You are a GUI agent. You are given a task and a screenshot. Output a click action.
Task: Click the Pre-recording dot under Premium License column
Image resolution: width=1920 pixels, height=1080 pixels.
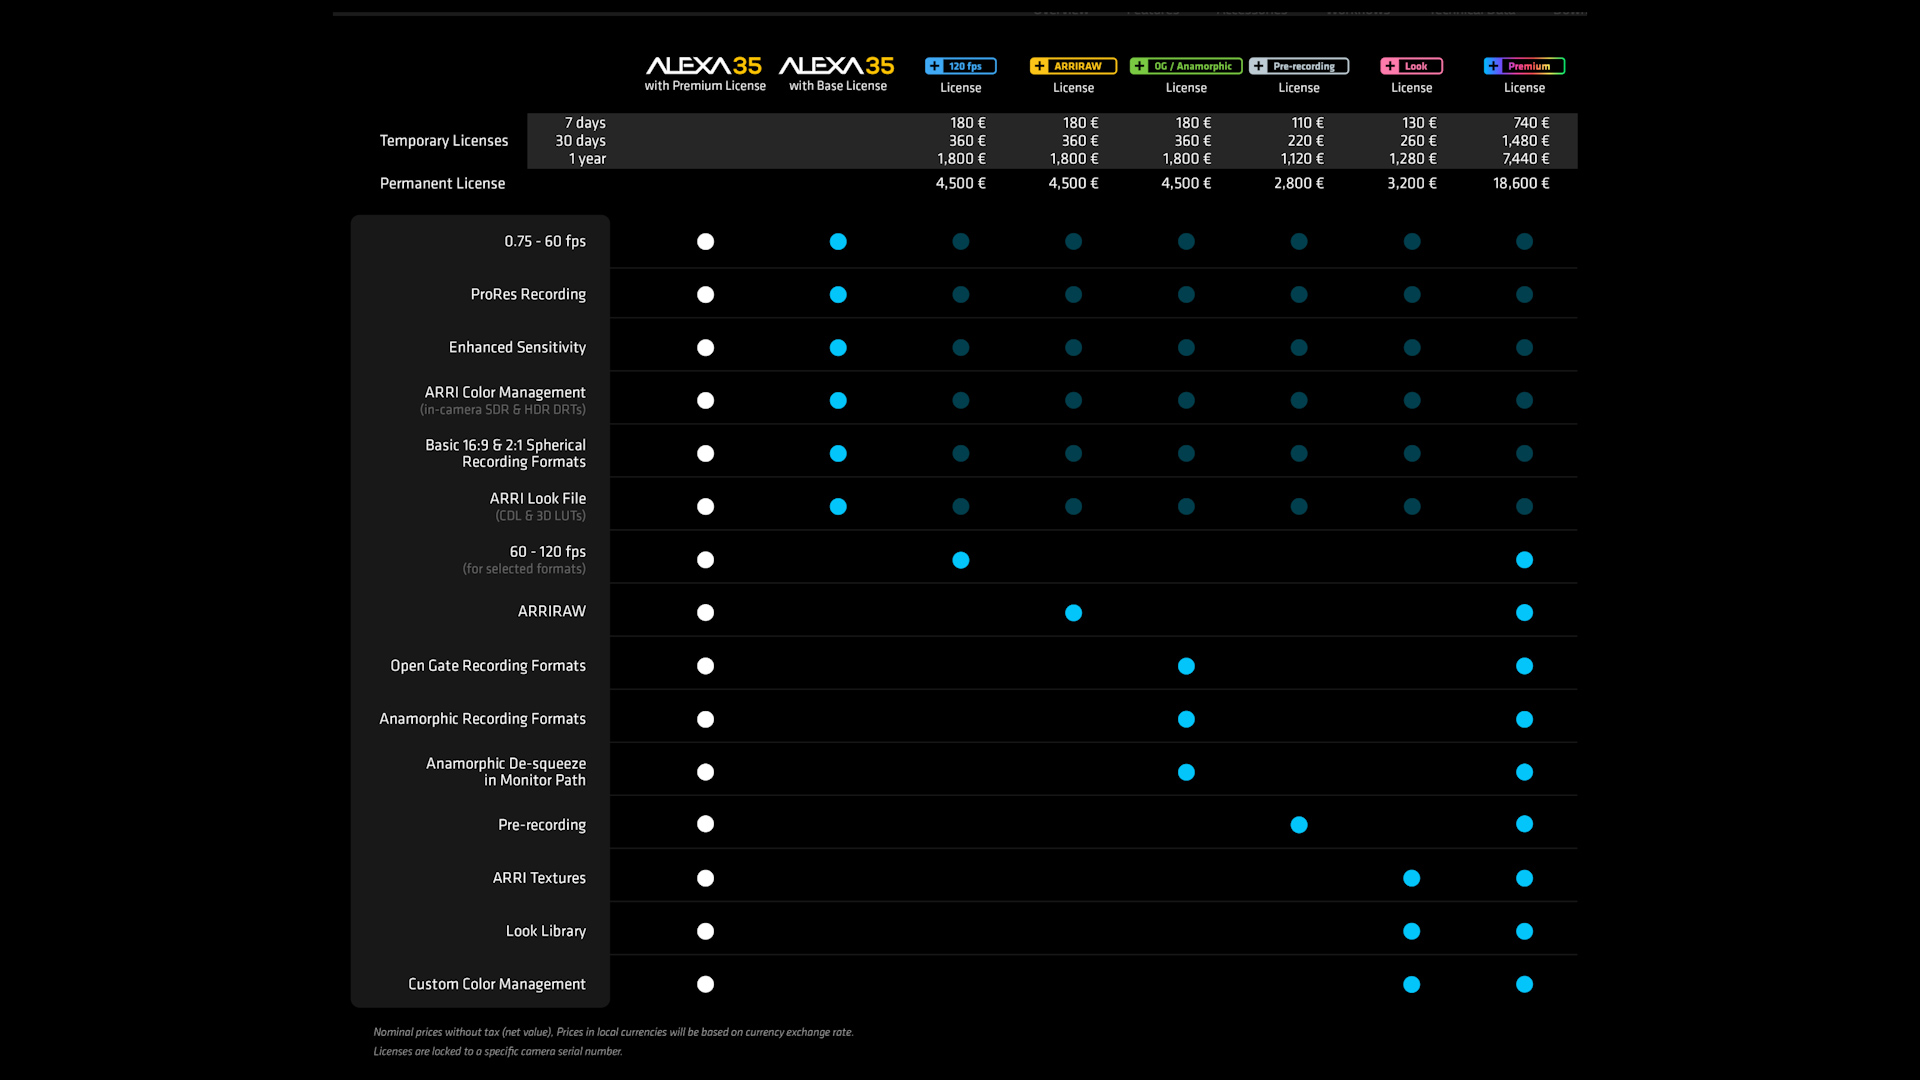1524,824
